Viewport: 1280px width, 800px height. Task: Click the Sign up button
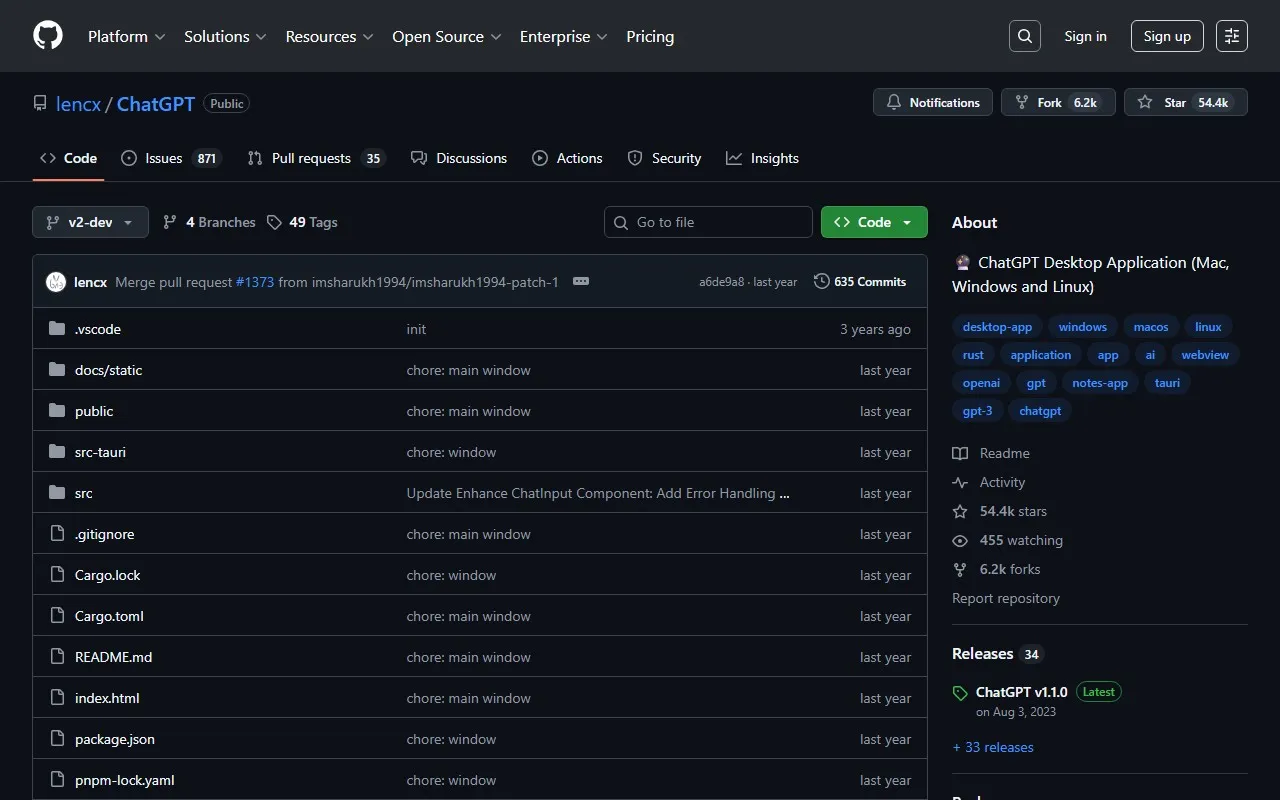click(x=1167, y=36)
